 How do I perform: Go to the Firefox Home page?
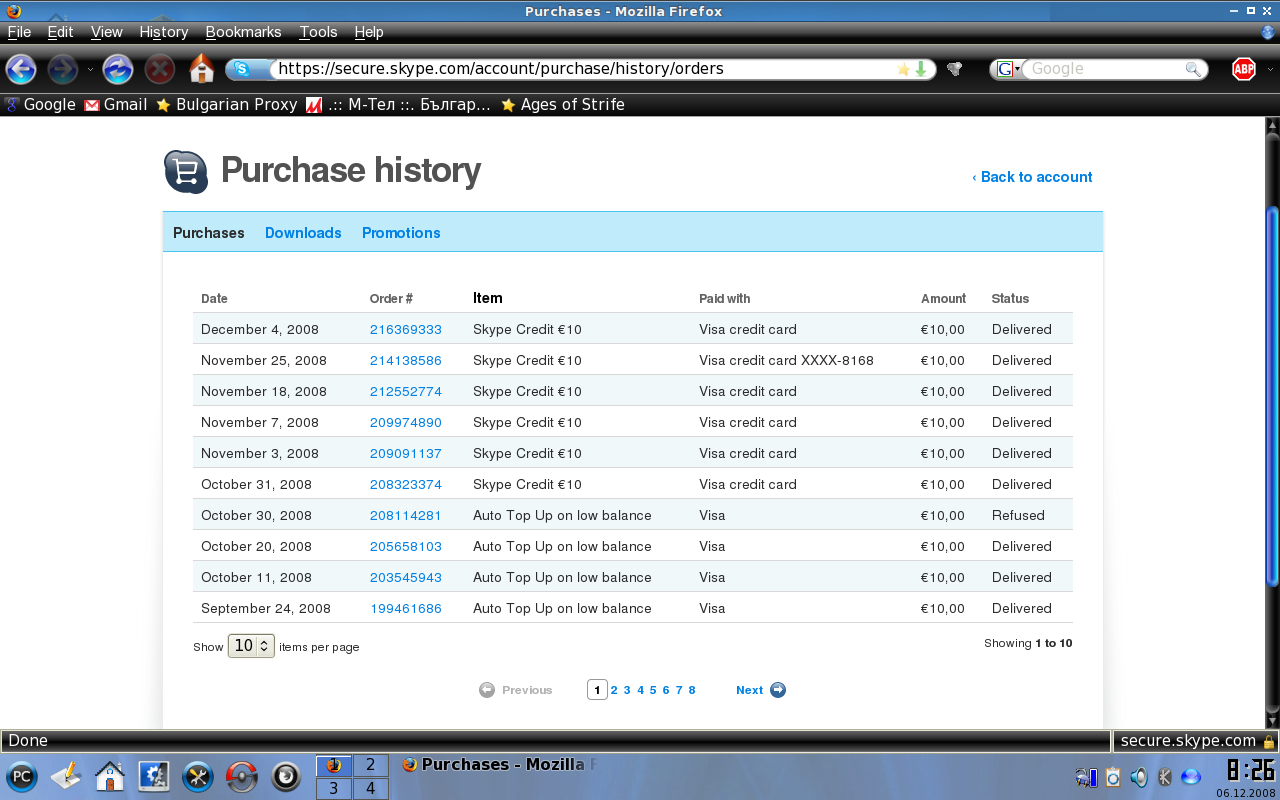[201, 68]
